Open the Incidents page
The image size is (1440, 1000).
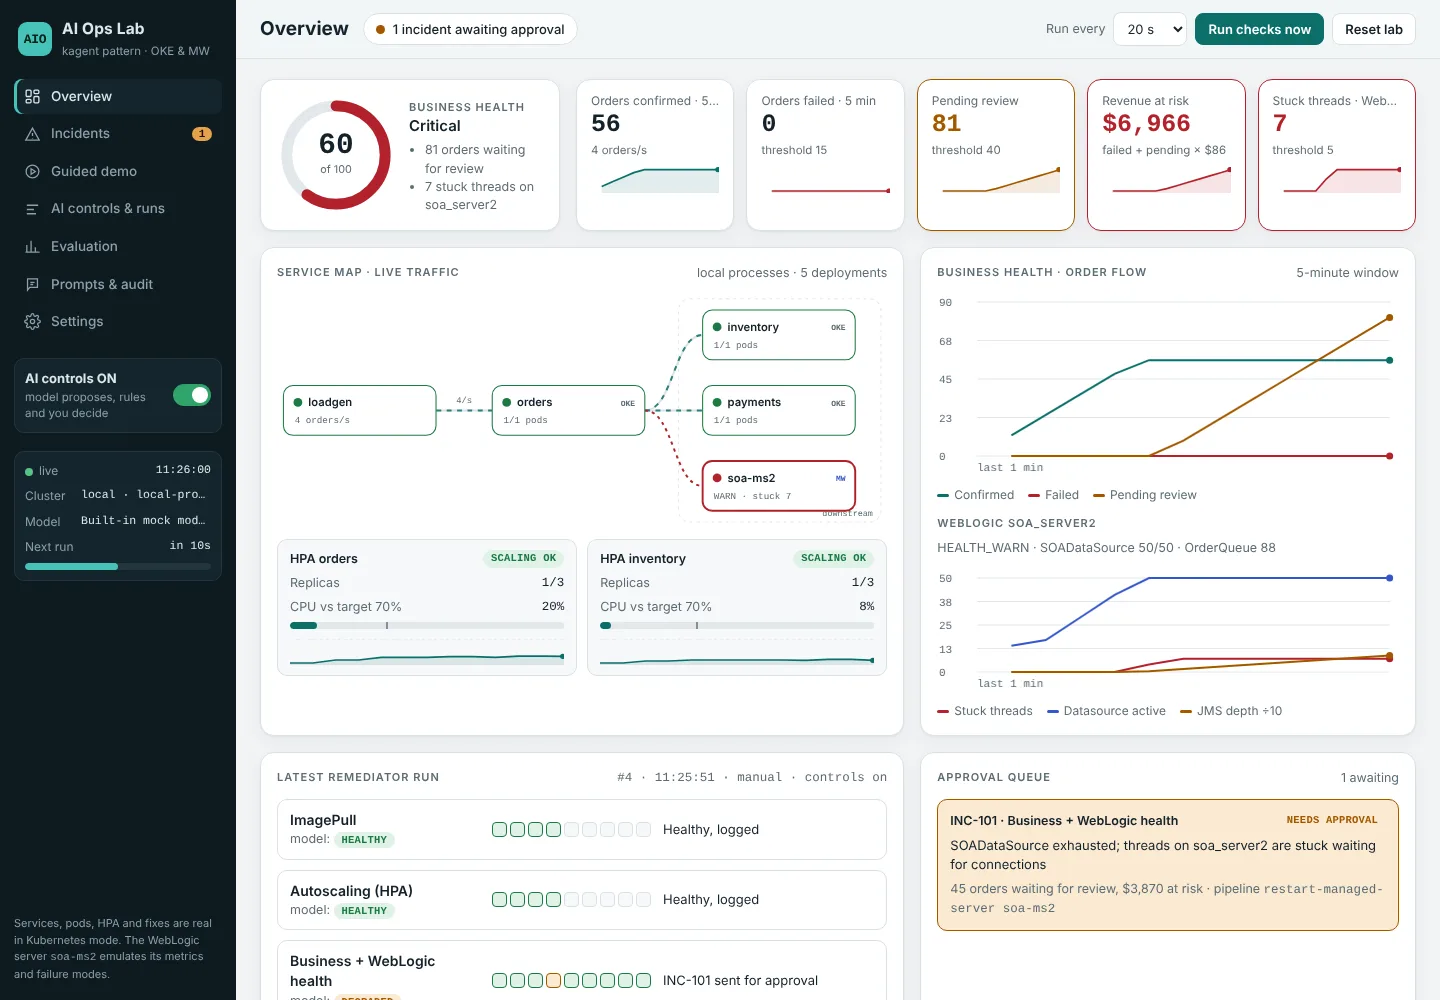[118, 134]
